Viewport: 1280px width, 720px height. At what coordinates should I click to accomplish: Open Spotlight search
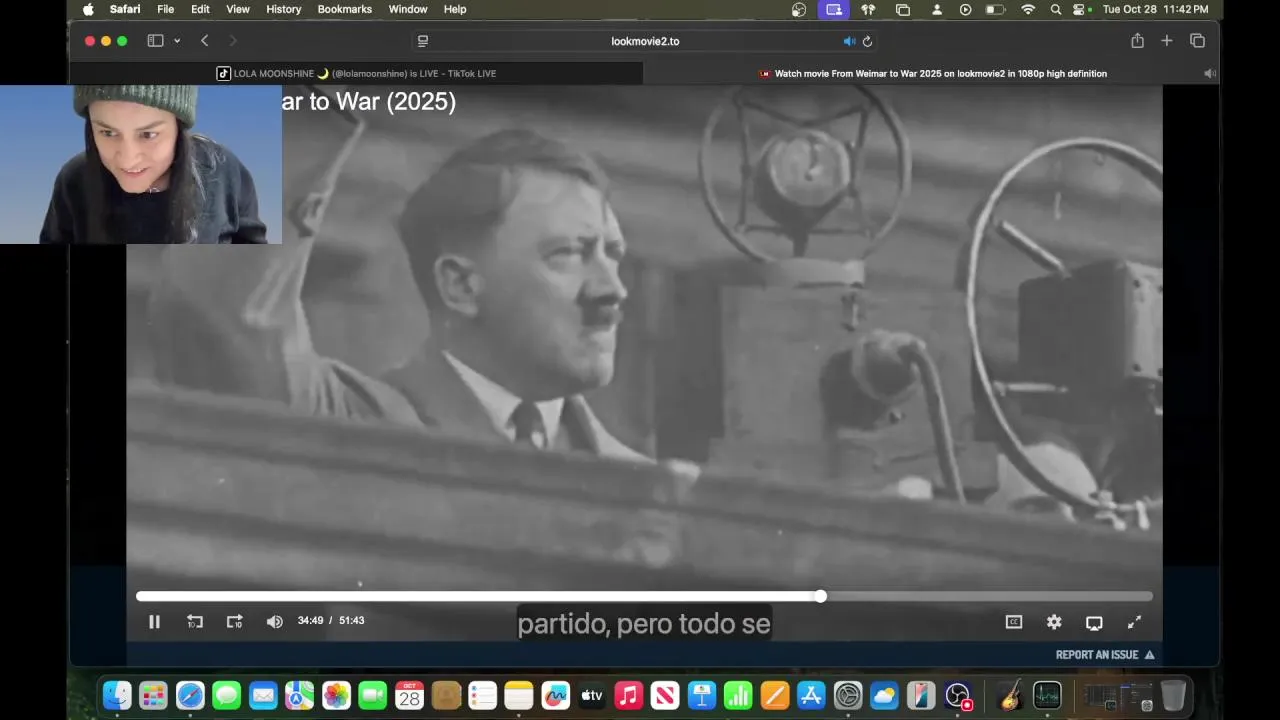[1056, 9]
